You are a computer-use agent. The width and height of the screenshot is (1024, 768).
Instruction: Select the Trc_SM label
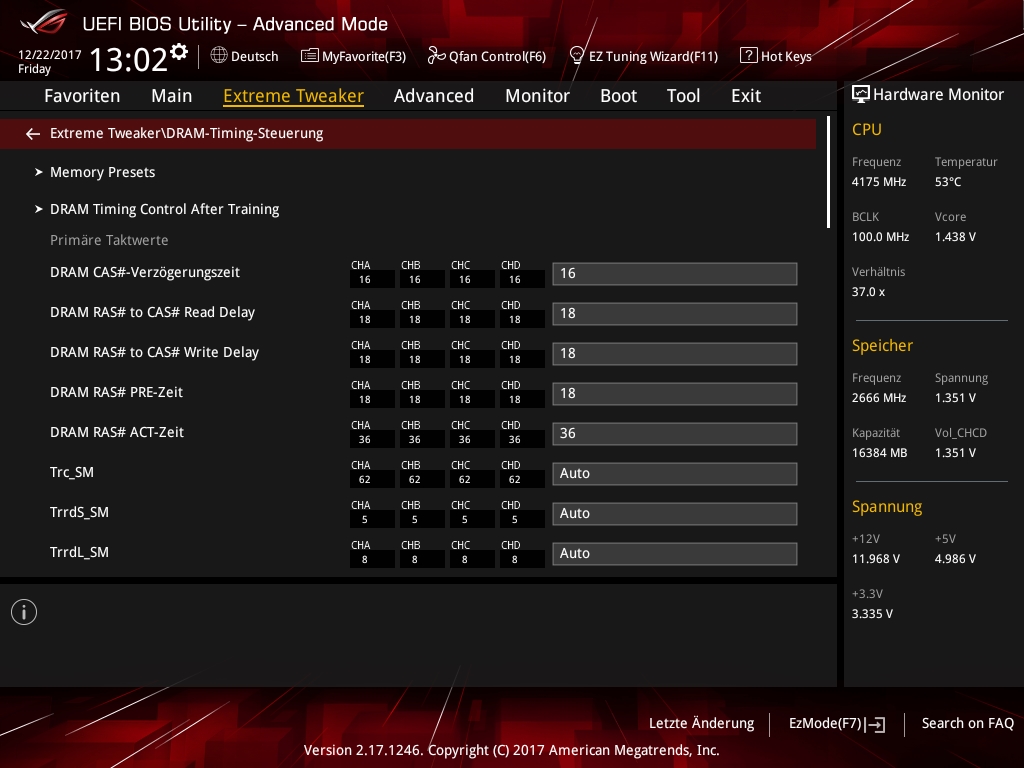point(72,472)
